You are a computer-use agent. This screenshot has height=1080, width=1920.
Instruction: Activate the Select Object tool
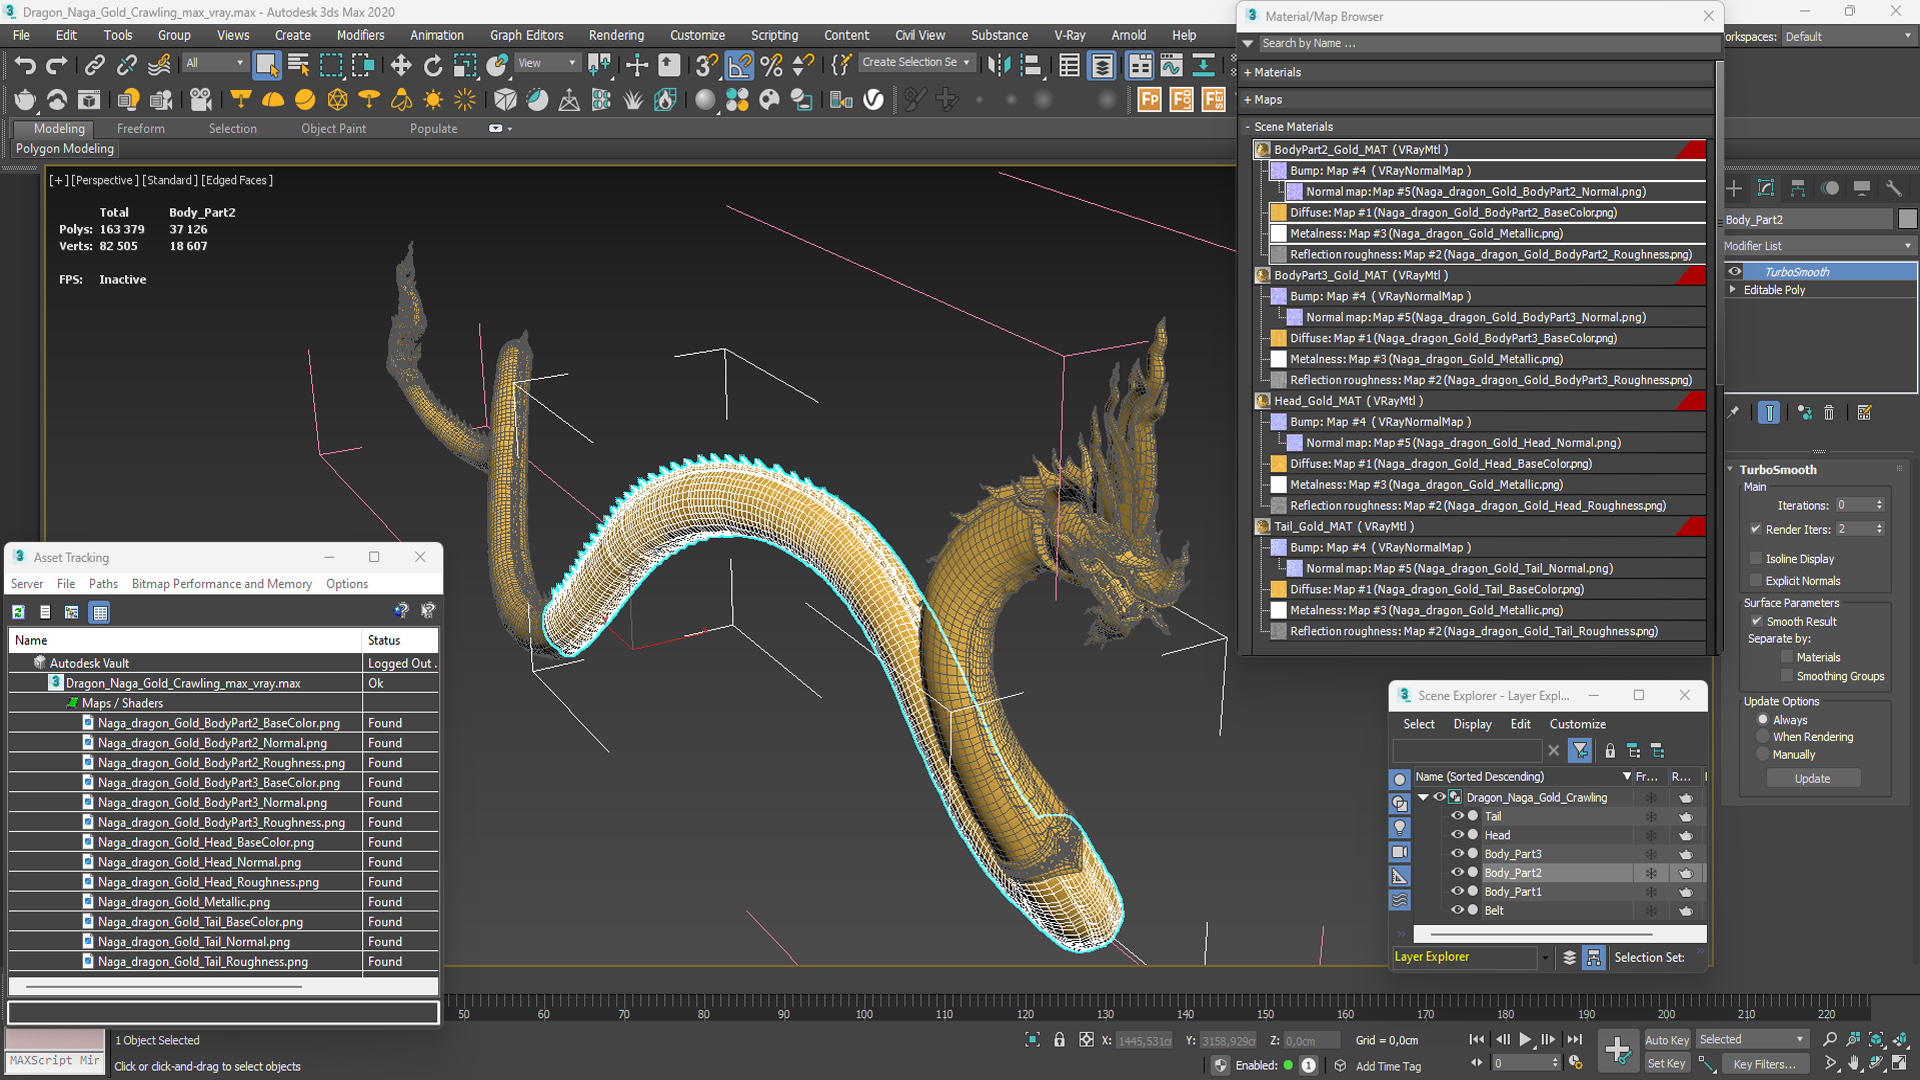coord(266,66)
